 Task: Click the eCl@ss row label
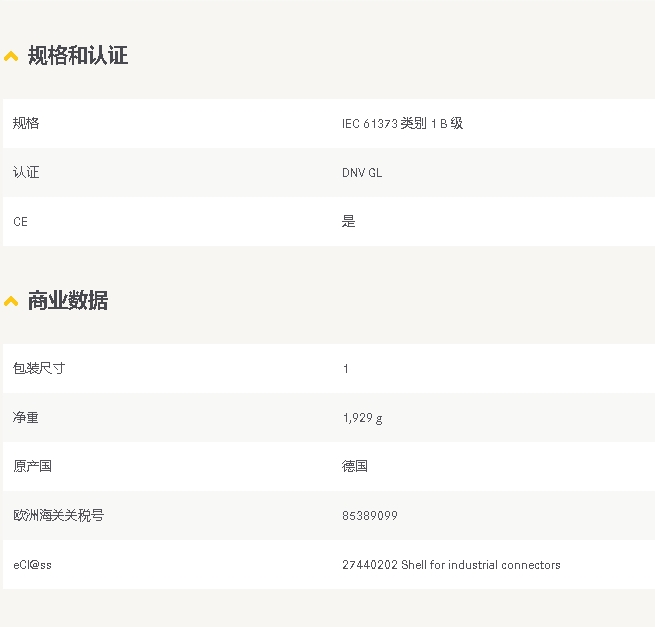pos(33,565)
